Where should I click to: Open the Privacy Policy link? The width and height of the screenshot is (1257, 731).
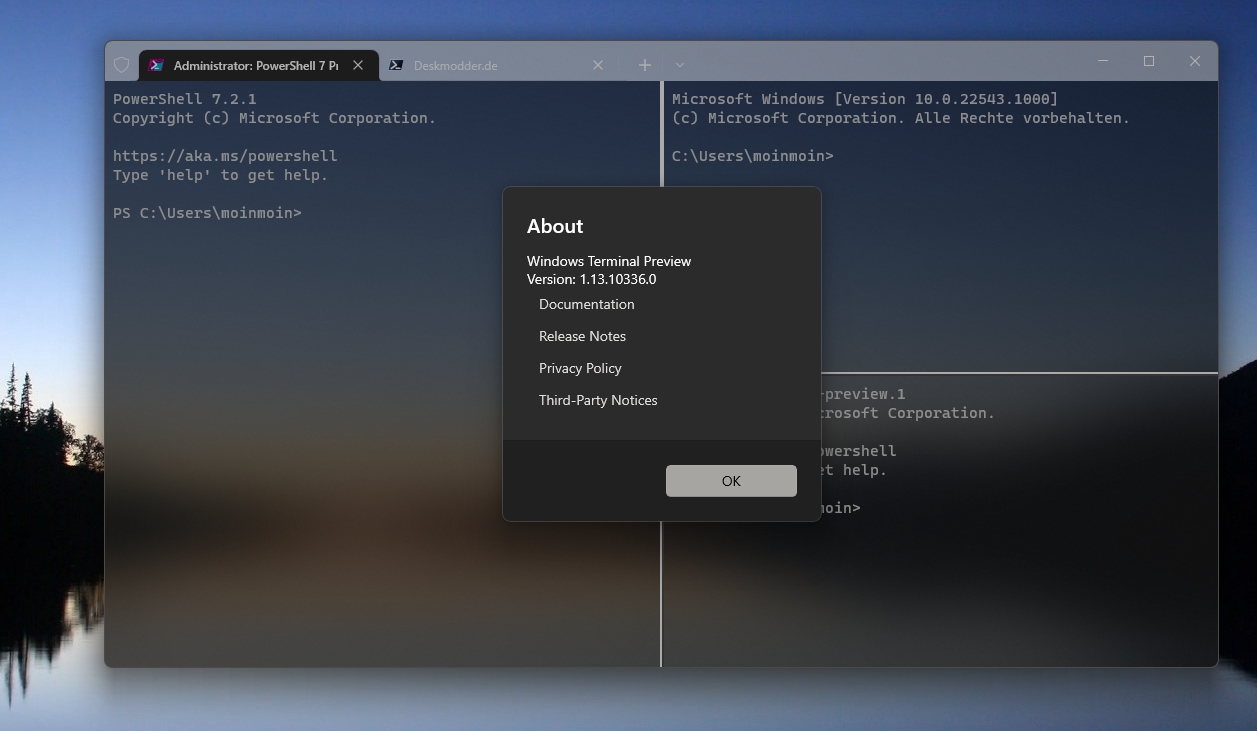[x=580, y=368]
